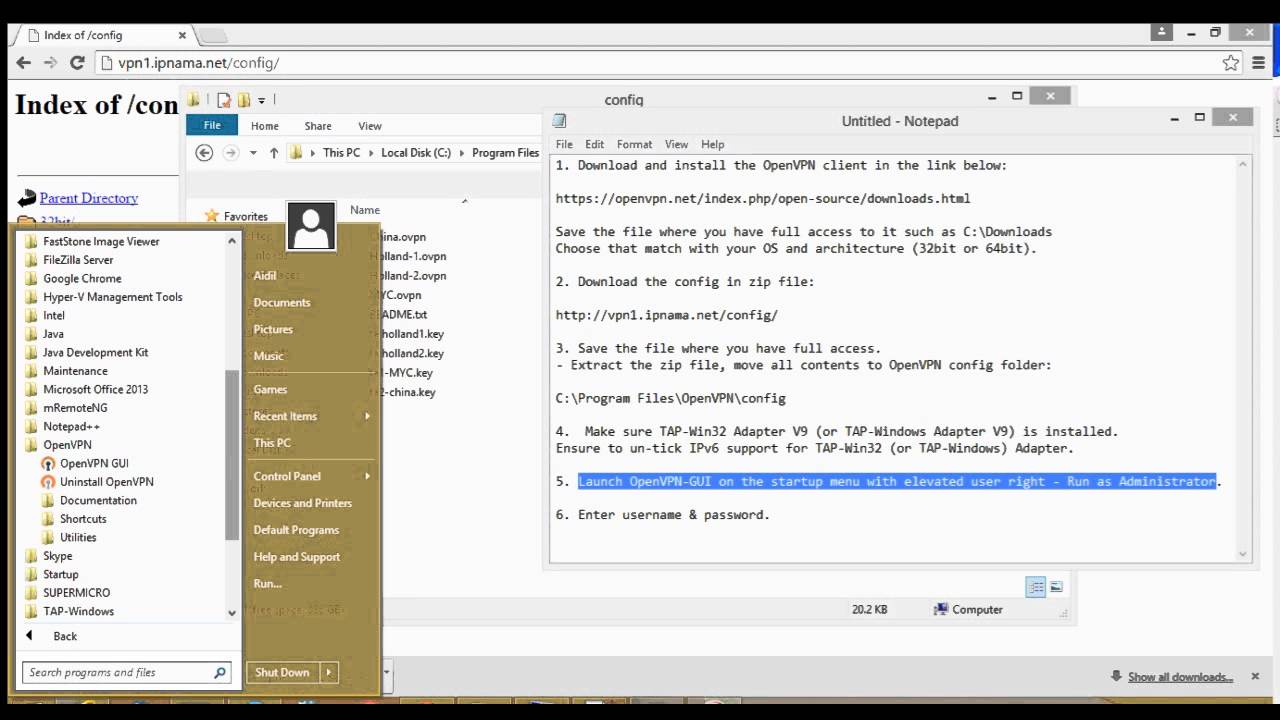Click the OpenVPN GUI program icon
The image size is (1280, 720).
(48, 464)
